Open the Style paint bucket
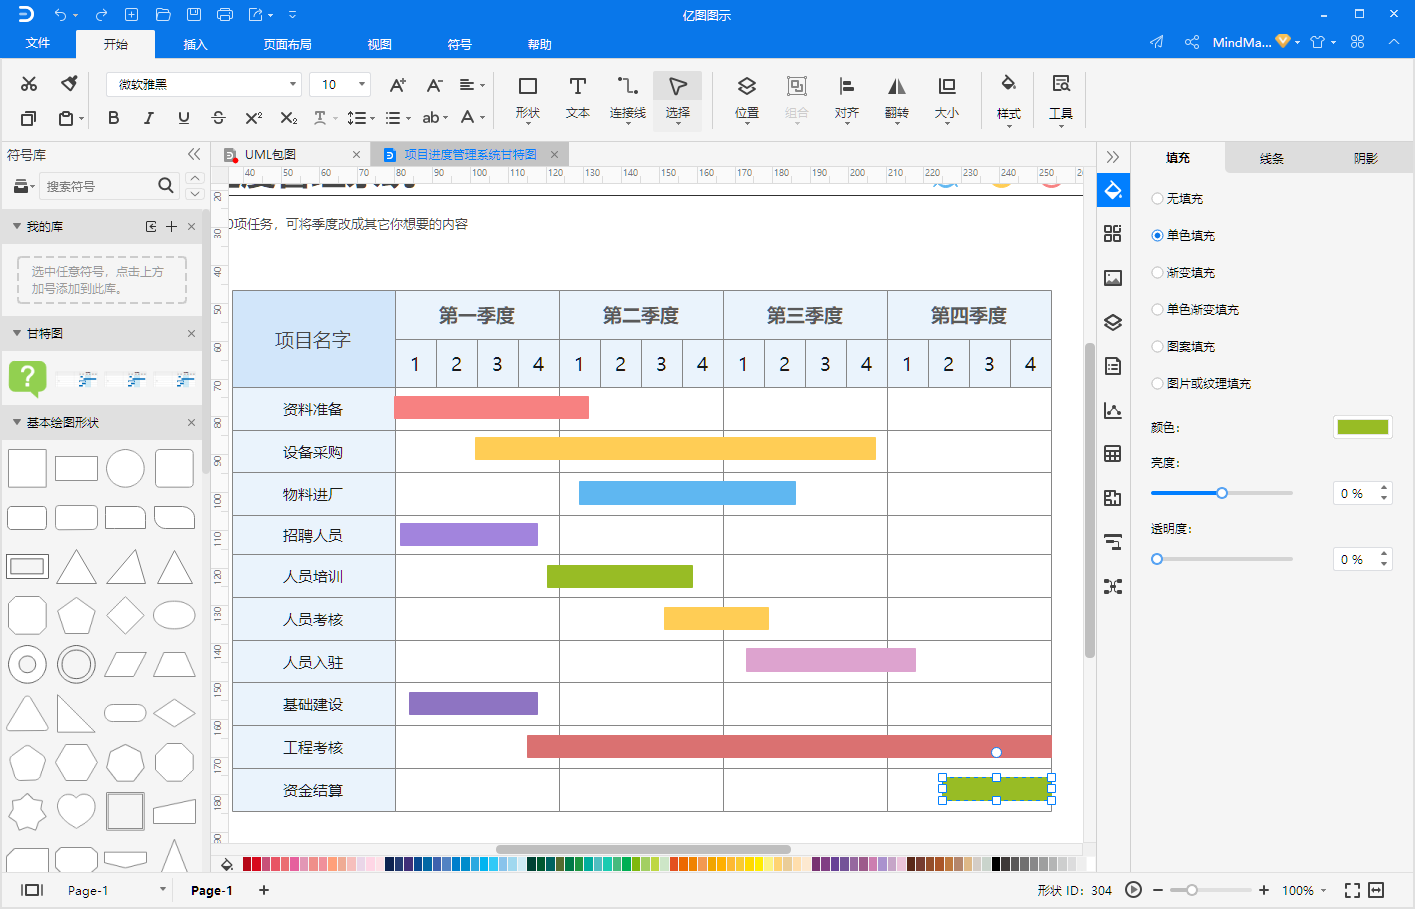This screenshot has height=909, width=1415. [x=1009, y=98]
